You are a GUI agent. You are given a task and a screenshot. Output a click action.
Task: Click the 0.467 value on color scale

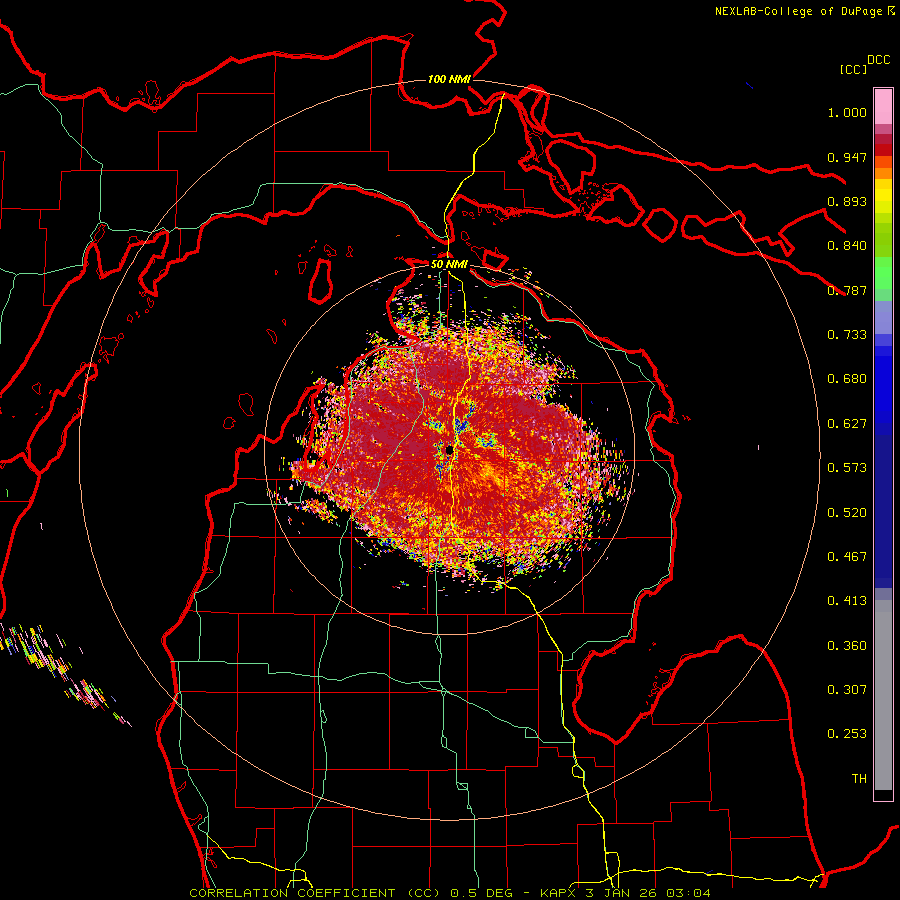[847, 557]
